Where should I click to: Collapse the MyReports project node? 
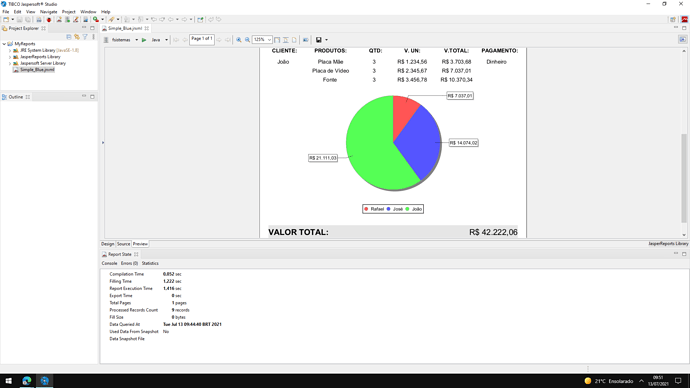coord(4,44)
